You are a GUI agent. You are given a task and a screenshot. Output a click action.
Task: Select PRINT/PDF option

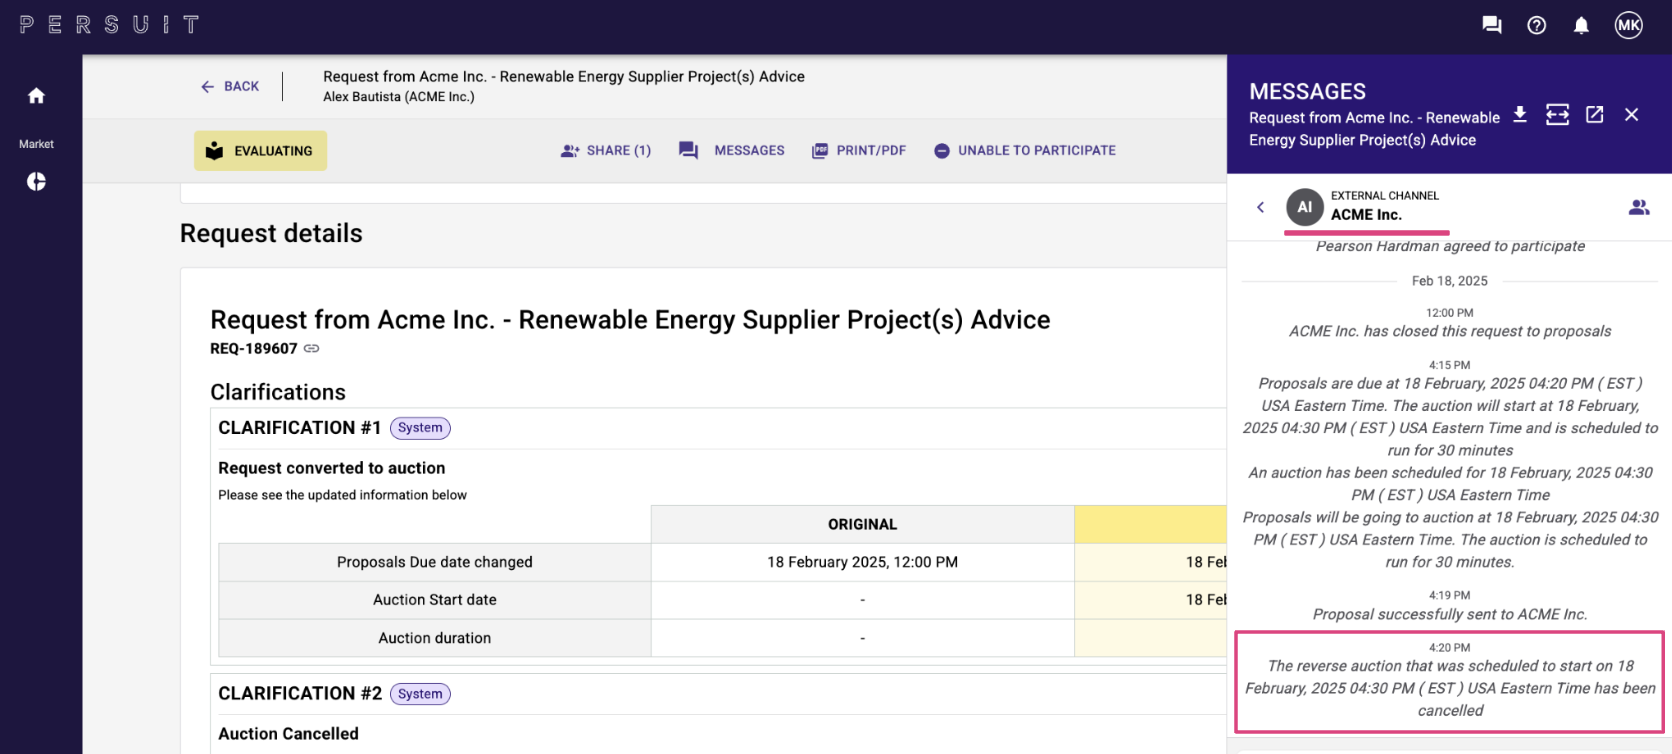point(859,151)
